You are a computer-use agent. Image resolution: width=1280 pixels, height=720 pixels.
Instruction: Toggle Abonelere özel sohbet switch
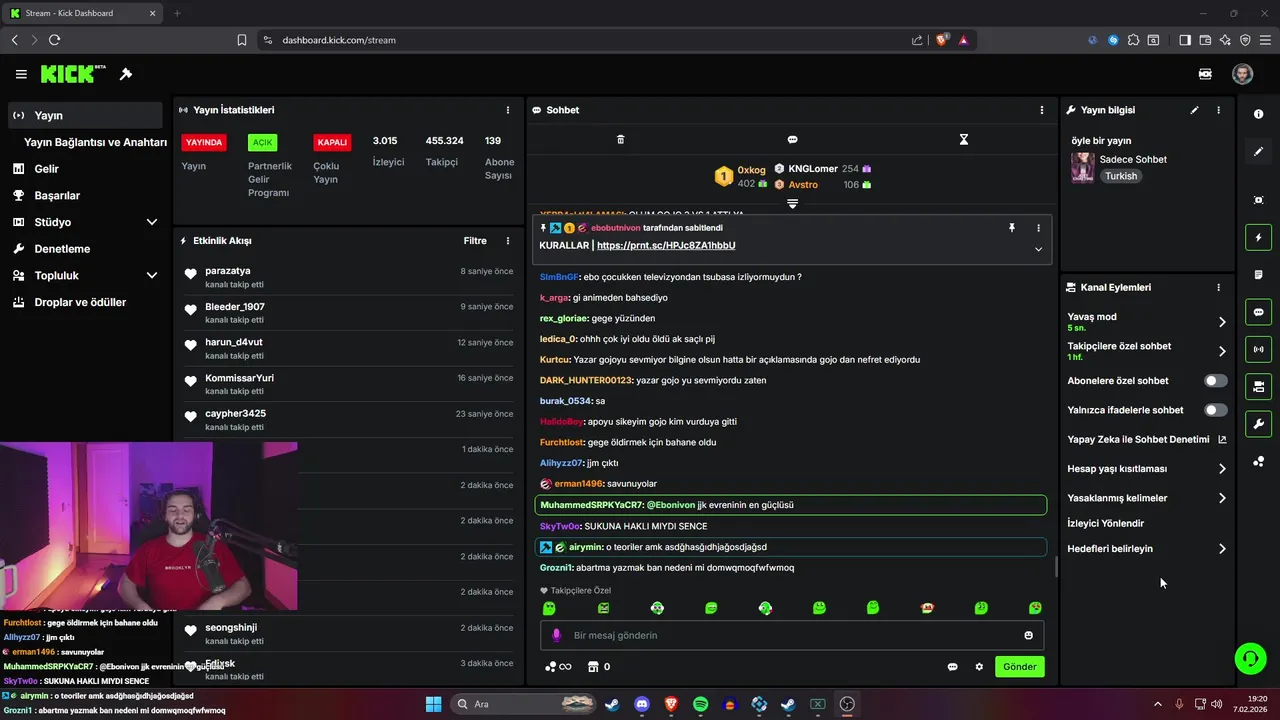[1216, 381]
